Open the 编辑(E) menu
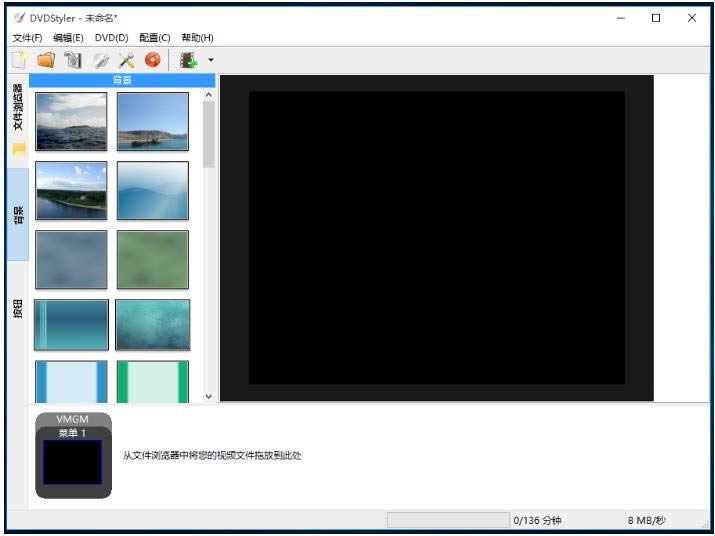 tap(68, 38)
